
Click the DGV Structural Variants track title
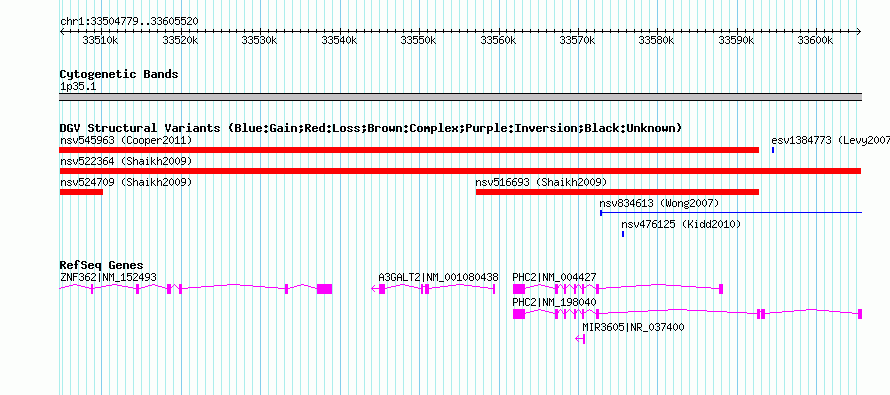371,128
